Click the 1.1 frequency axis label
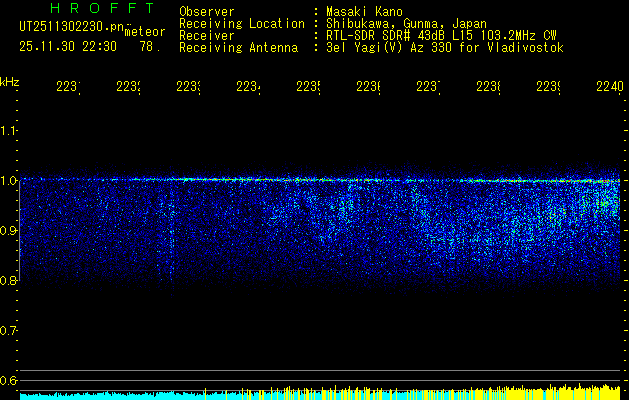 point(8,130)
